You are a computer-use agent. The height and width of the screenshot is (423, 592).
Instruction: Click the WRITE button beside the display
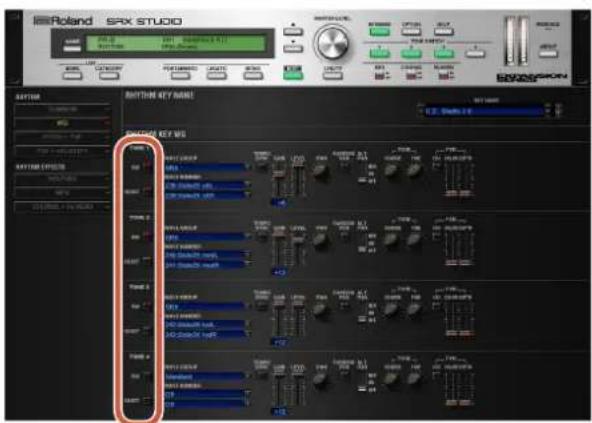[72, 48]
